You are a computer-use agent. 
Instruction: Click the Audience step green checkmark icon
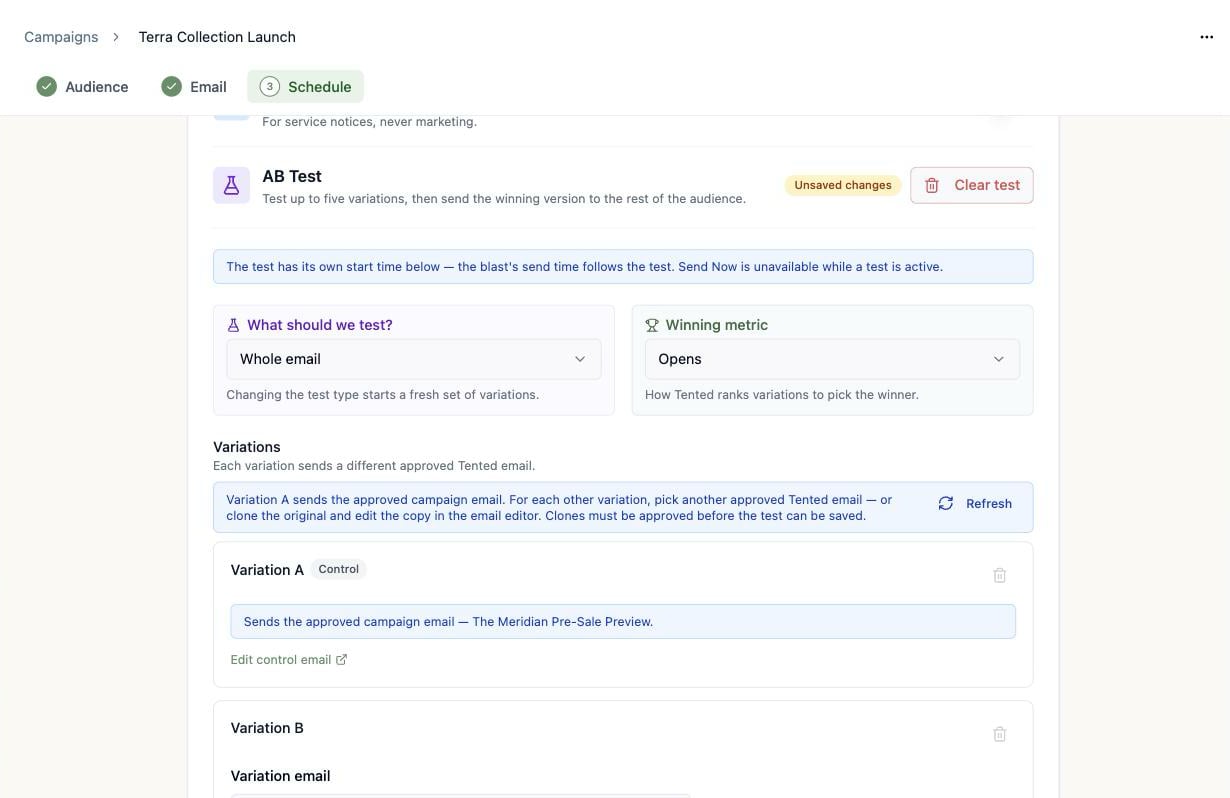pos(47,86)
